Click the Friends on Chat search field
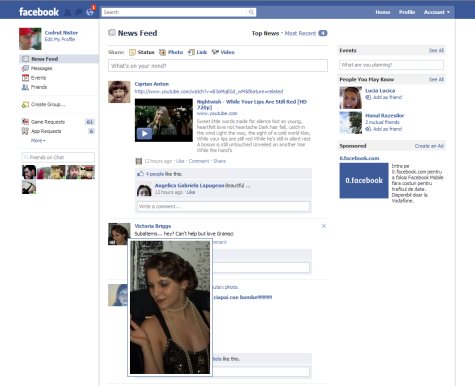 coord(58,157)
